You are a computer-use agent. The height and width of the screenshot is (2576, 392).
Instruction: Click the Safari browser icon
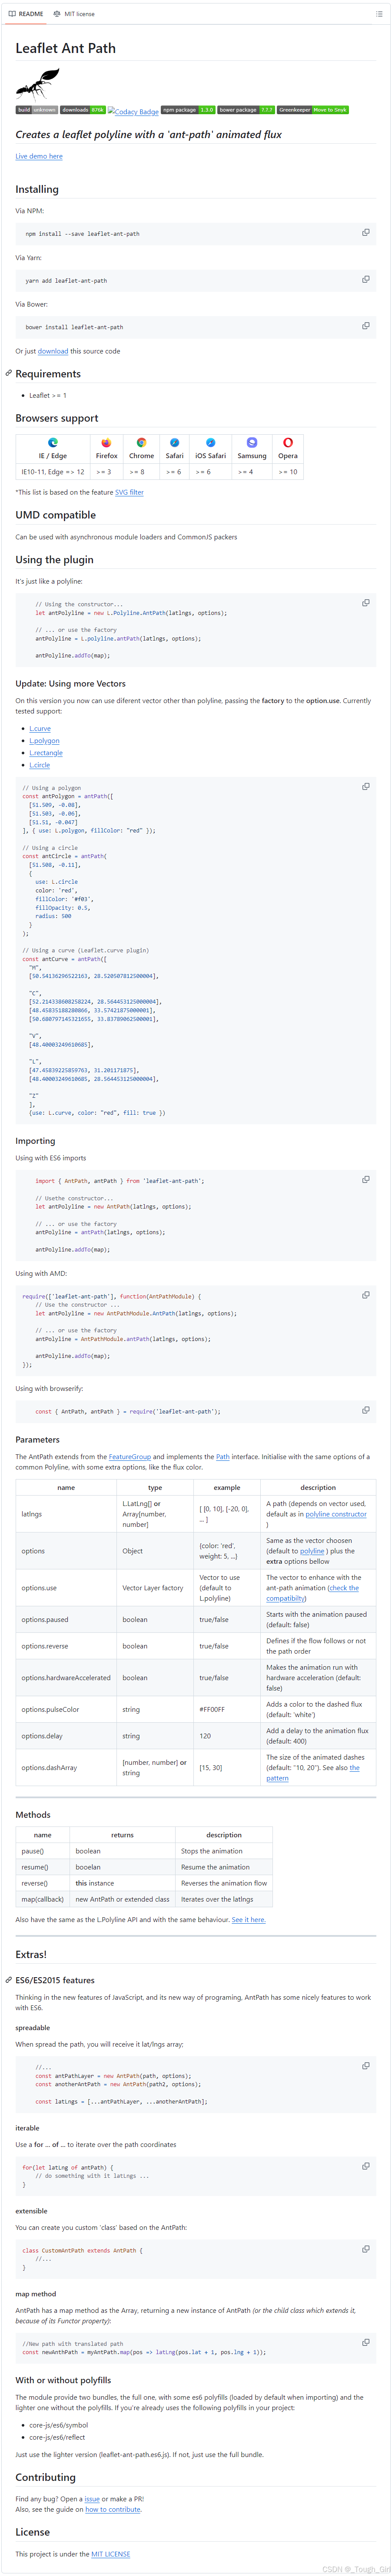coord(174,442)
